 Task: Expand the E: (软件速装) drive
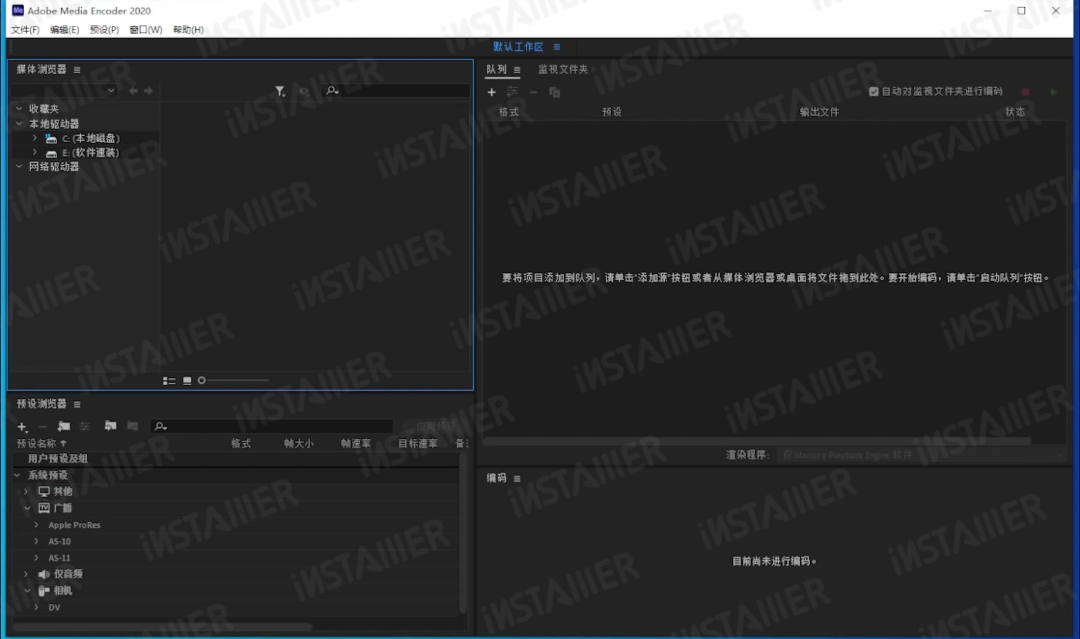(34, 153)
